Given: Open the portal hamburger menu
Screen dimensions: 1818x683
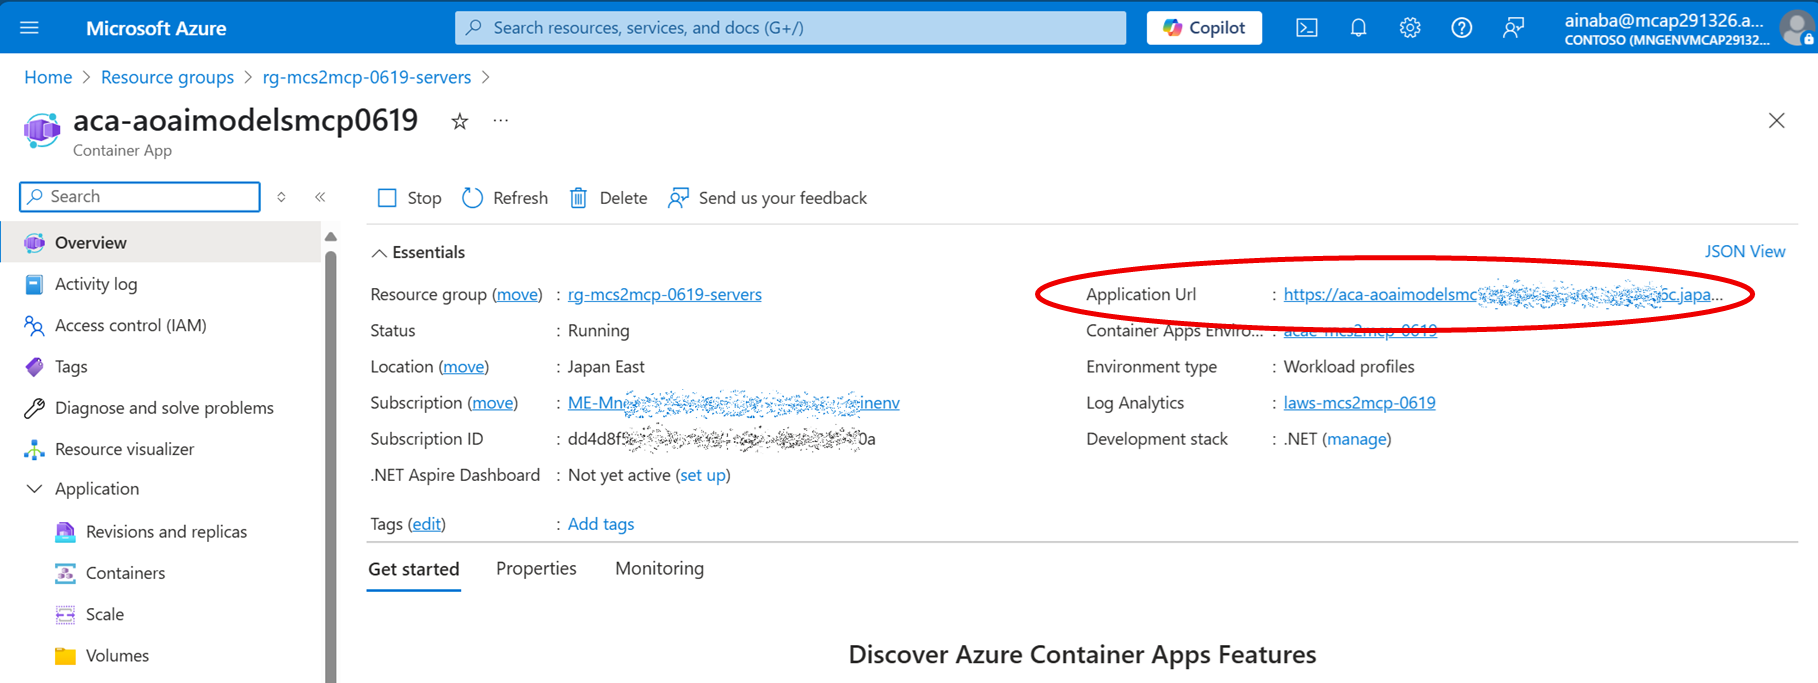Looking at the screenshot, I should 29,28.
